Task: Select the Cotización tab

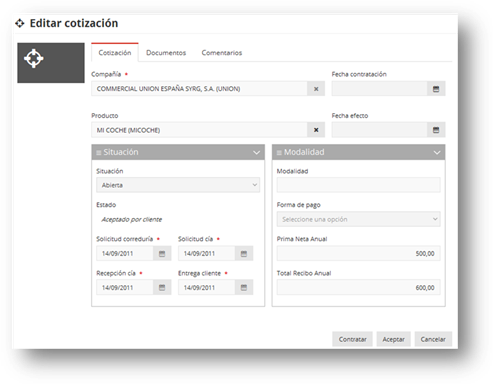Action: tap(115, 53)
